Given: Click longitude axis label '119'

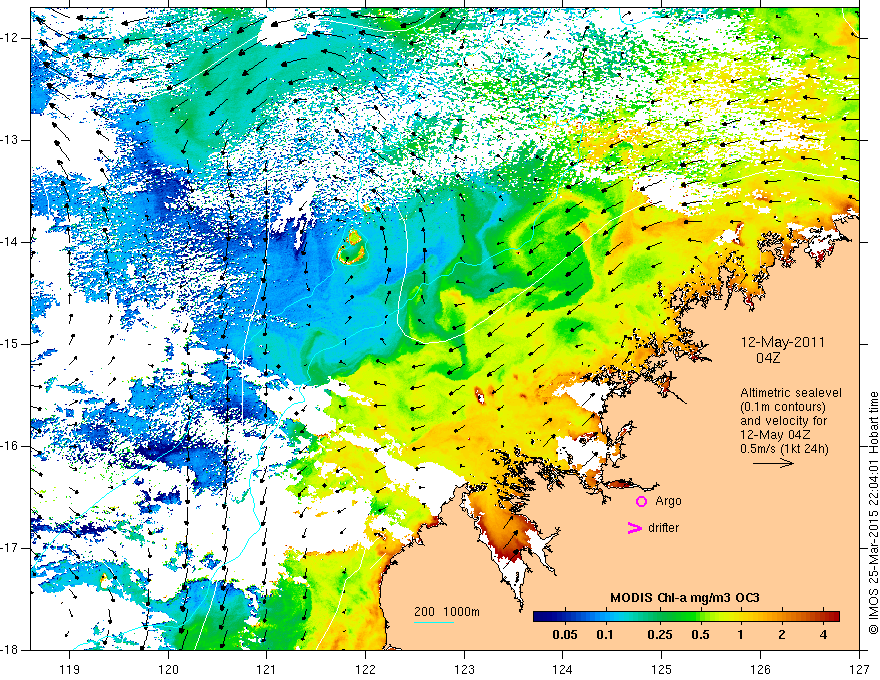Looking at the screenshot, I should coord(70,669).
